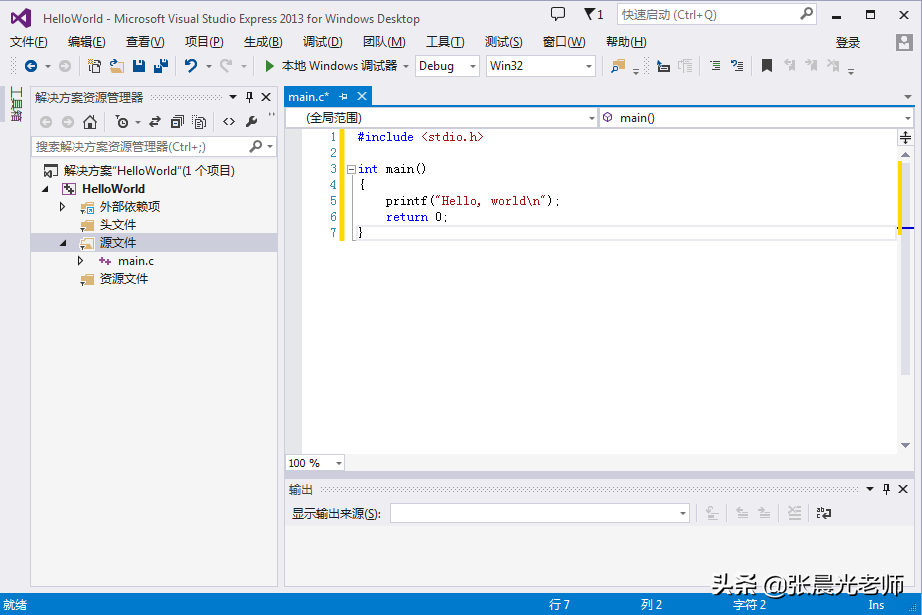This screenshot has width=922, height=615.
Task: Collapse the HelloWorld project node
Action: coord(45,189)
